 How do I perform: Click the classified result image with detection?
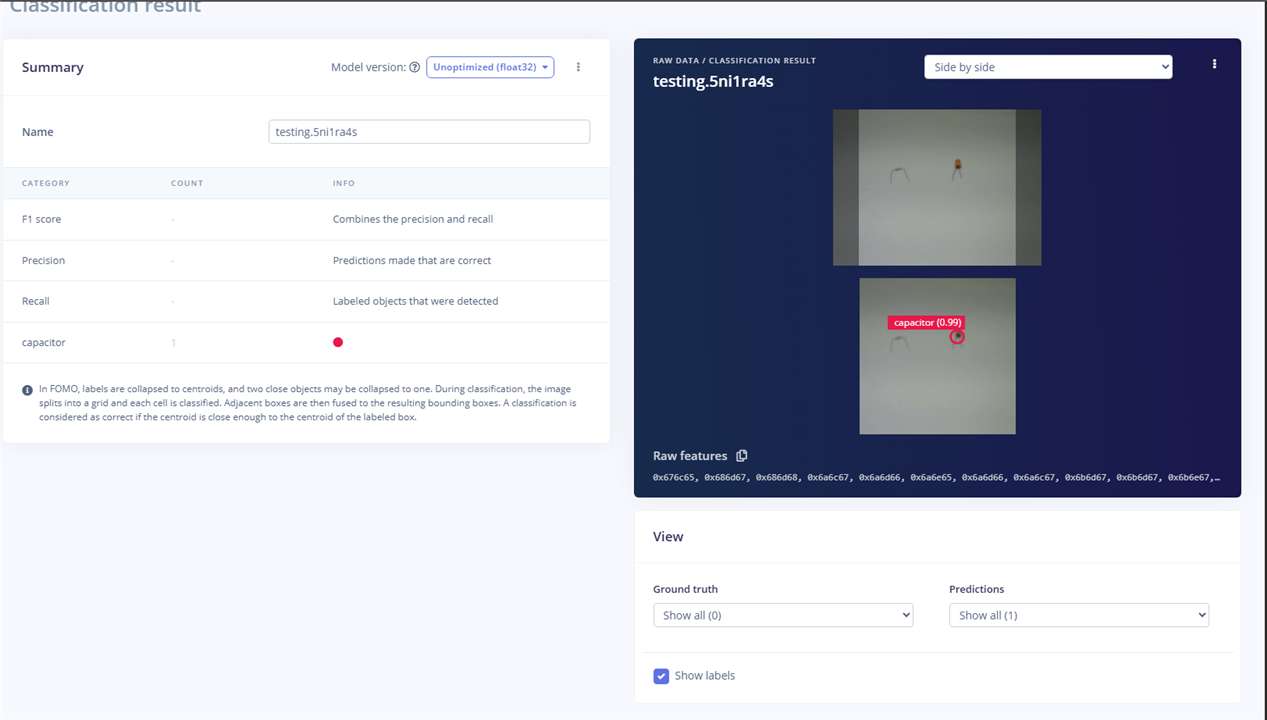(937, 356)
